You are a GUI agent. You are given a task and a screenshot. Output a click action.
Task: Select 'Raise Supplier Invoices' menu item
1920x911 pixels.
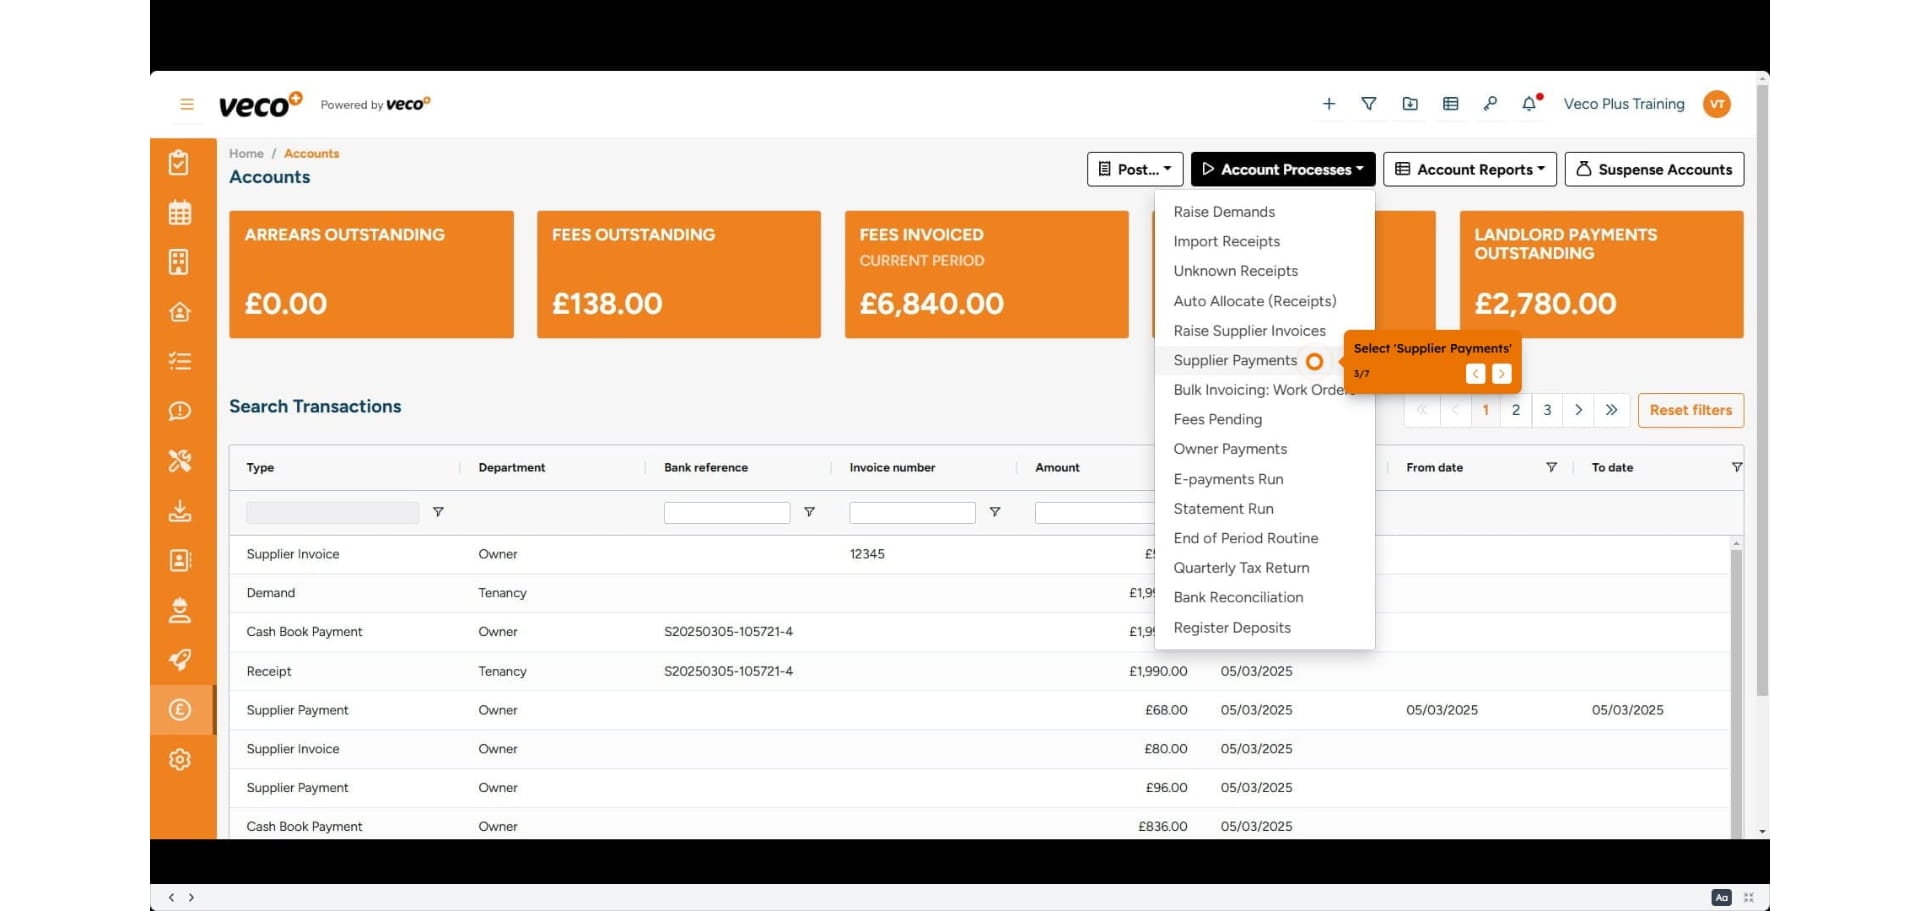(x=1264, y=331)
